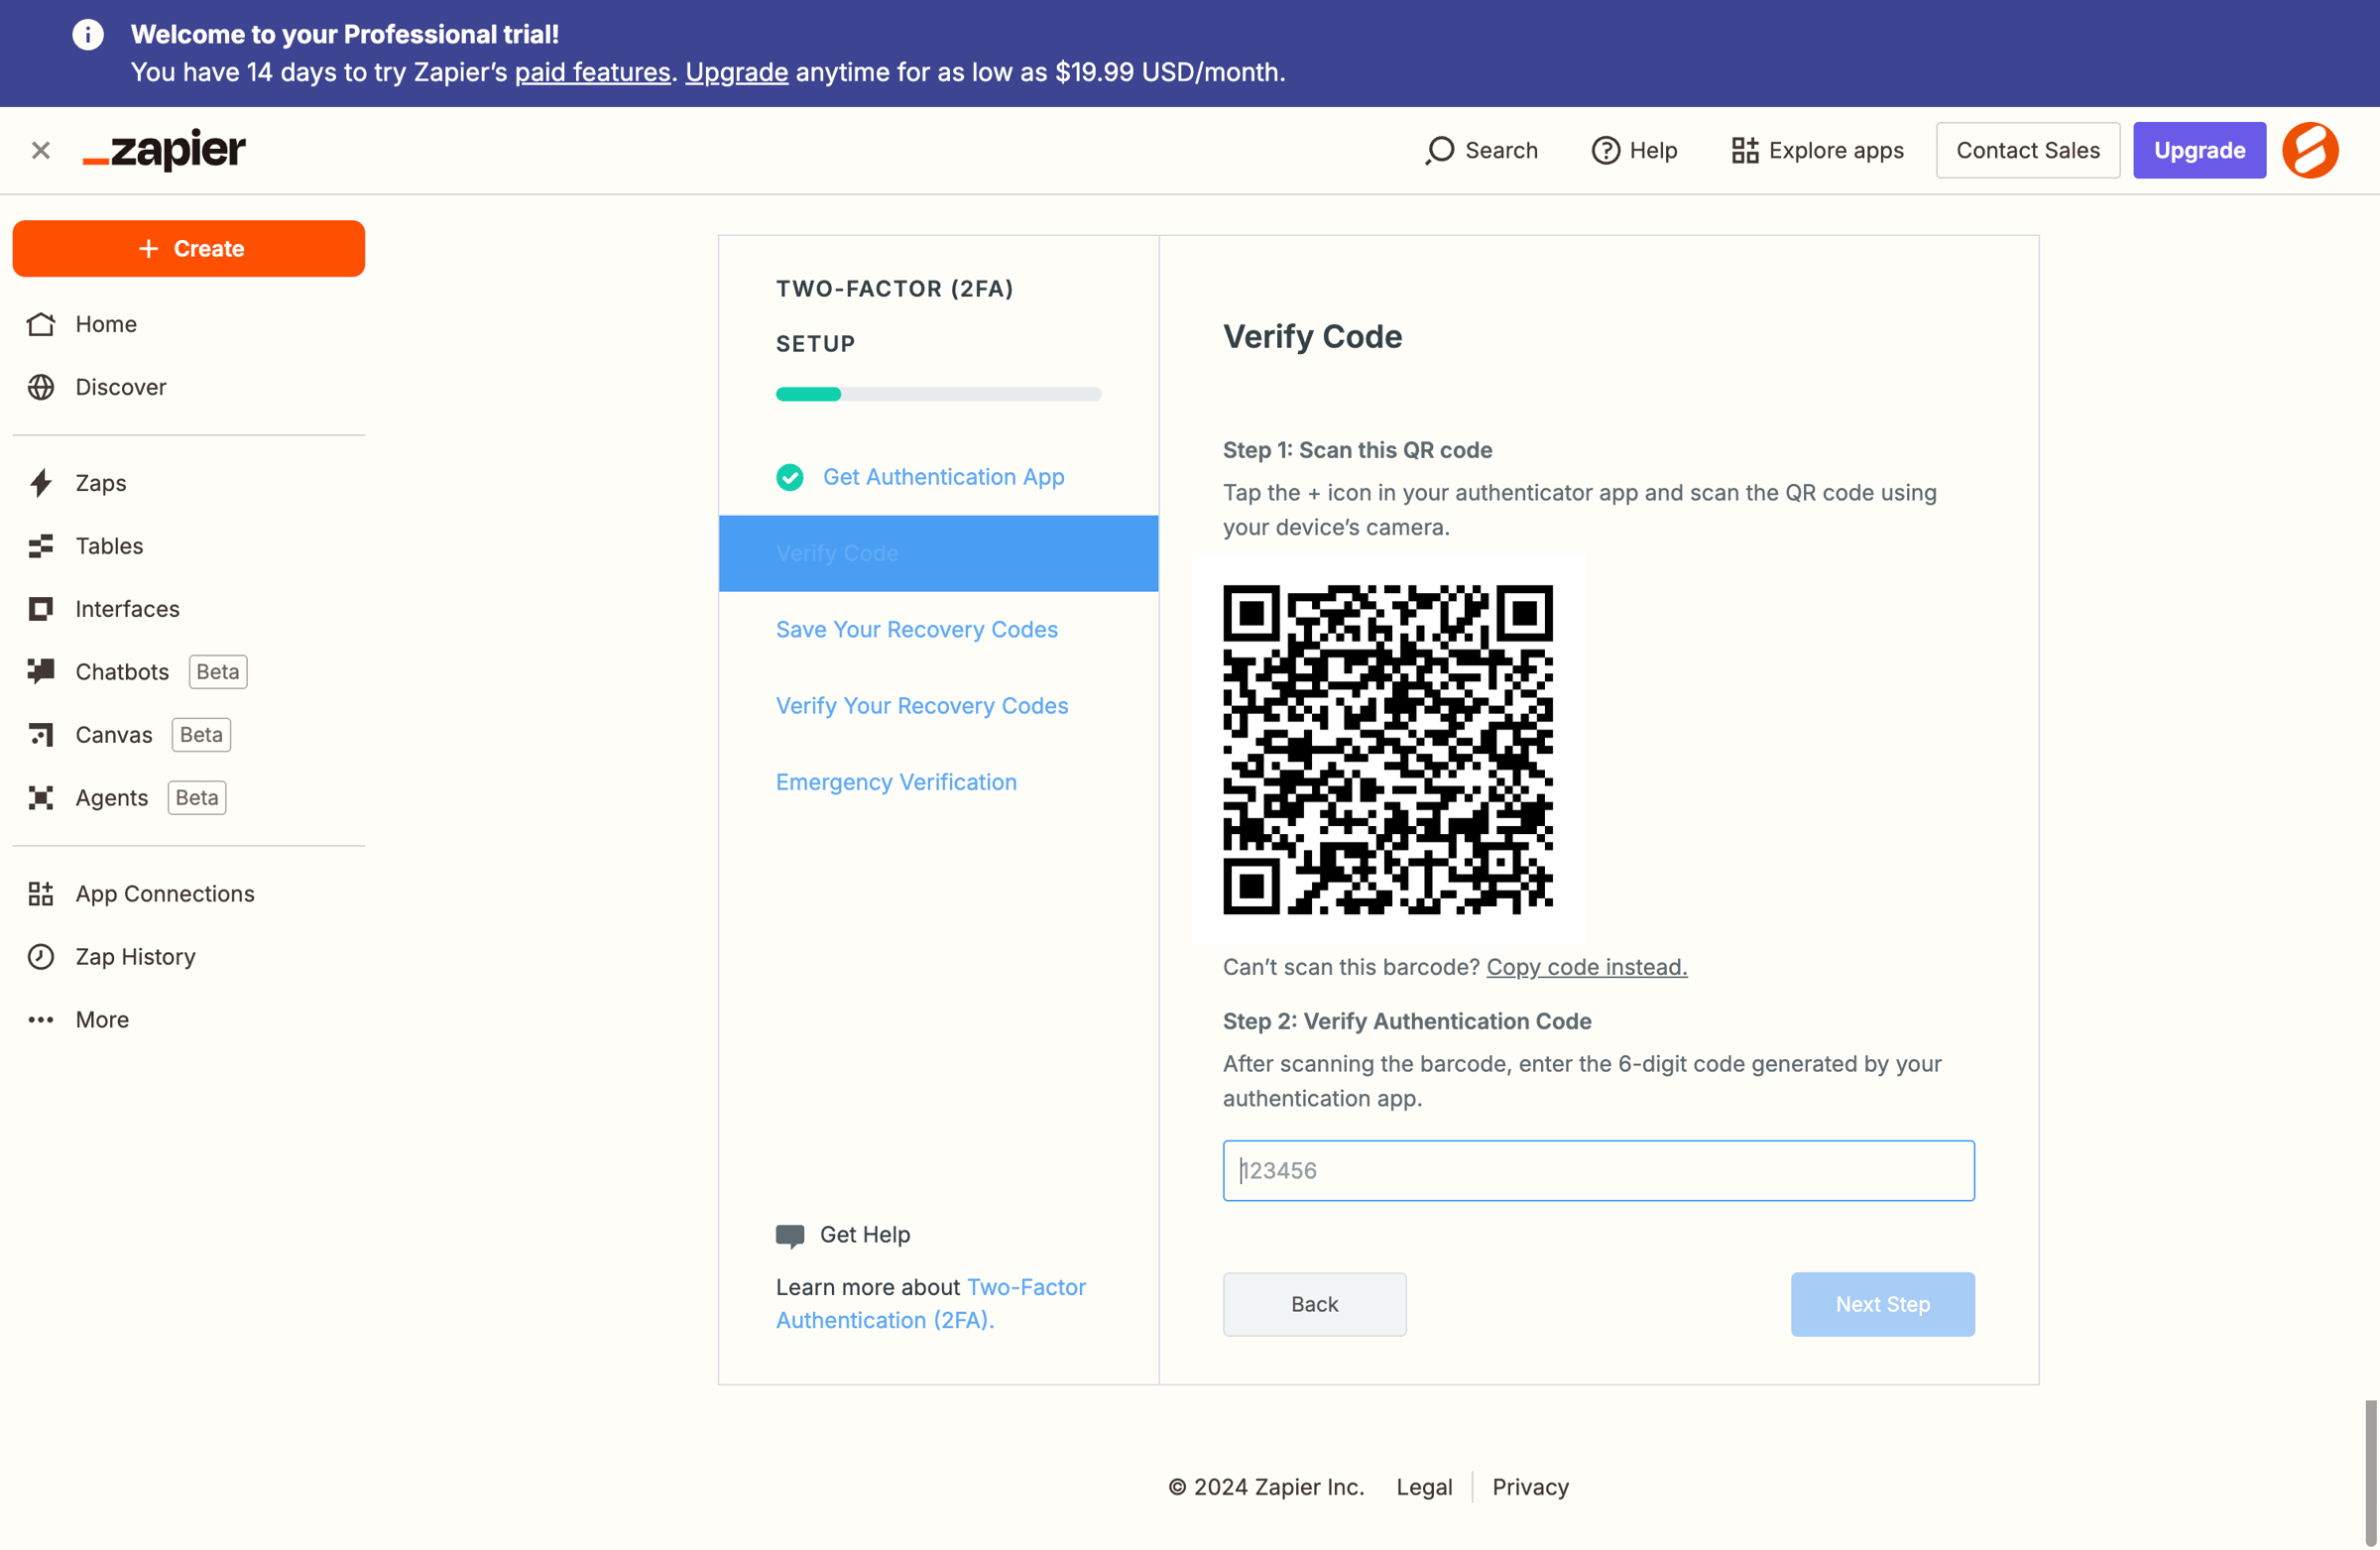Go to Get Authentication App step

(943, 477)
